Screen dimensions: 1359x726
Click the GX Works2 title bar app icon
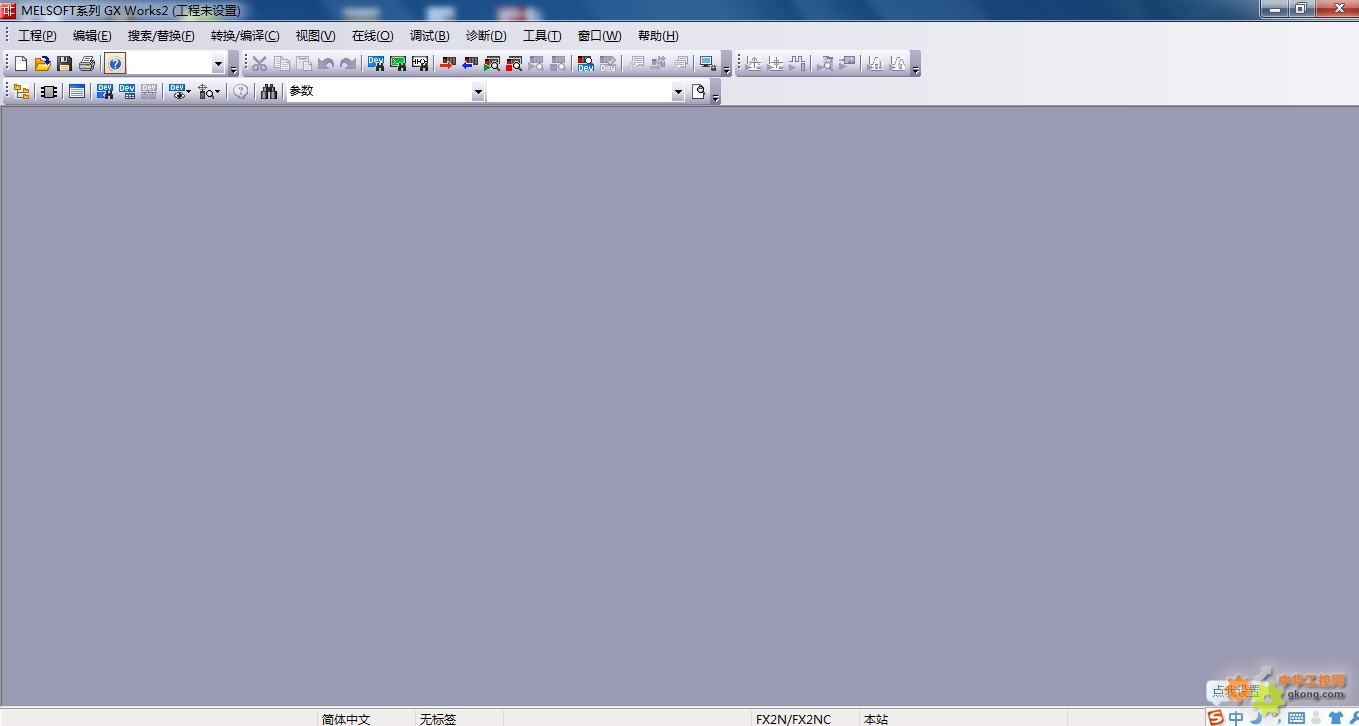[x=9, y=10]
